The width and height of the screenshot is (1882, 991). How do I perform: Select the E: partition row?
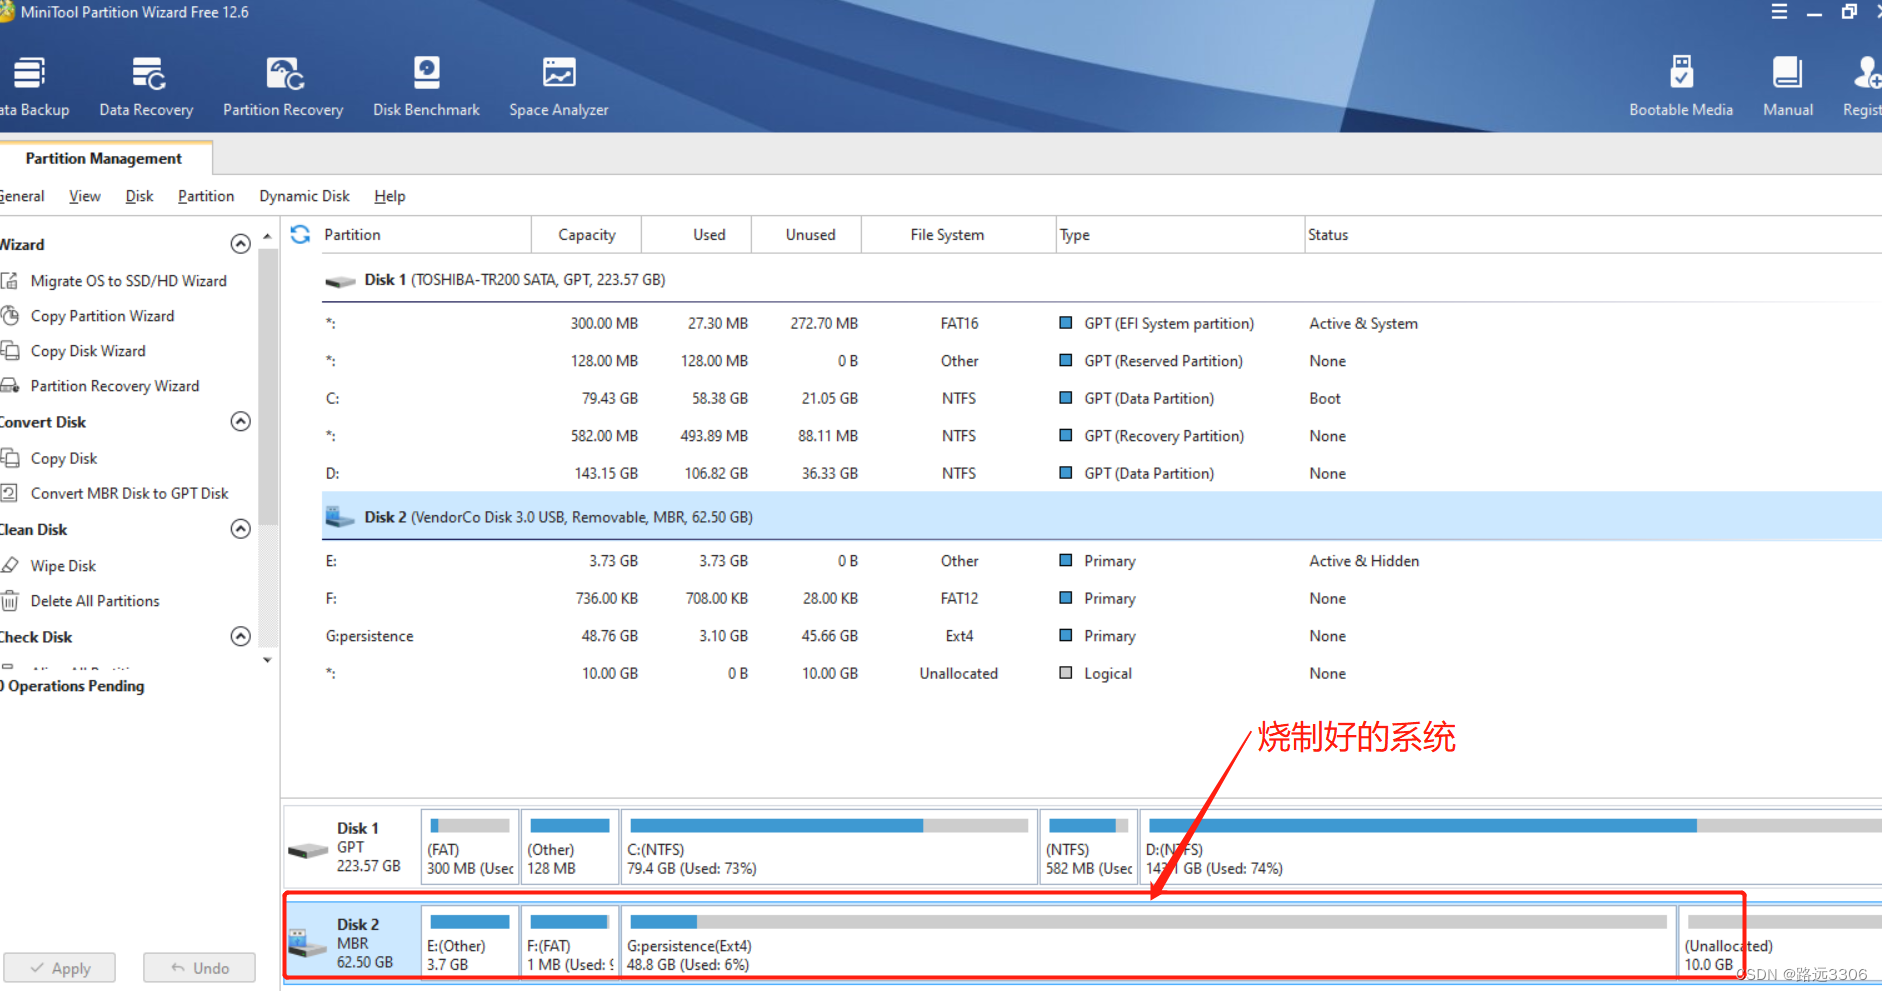[x=1101, y=561]
